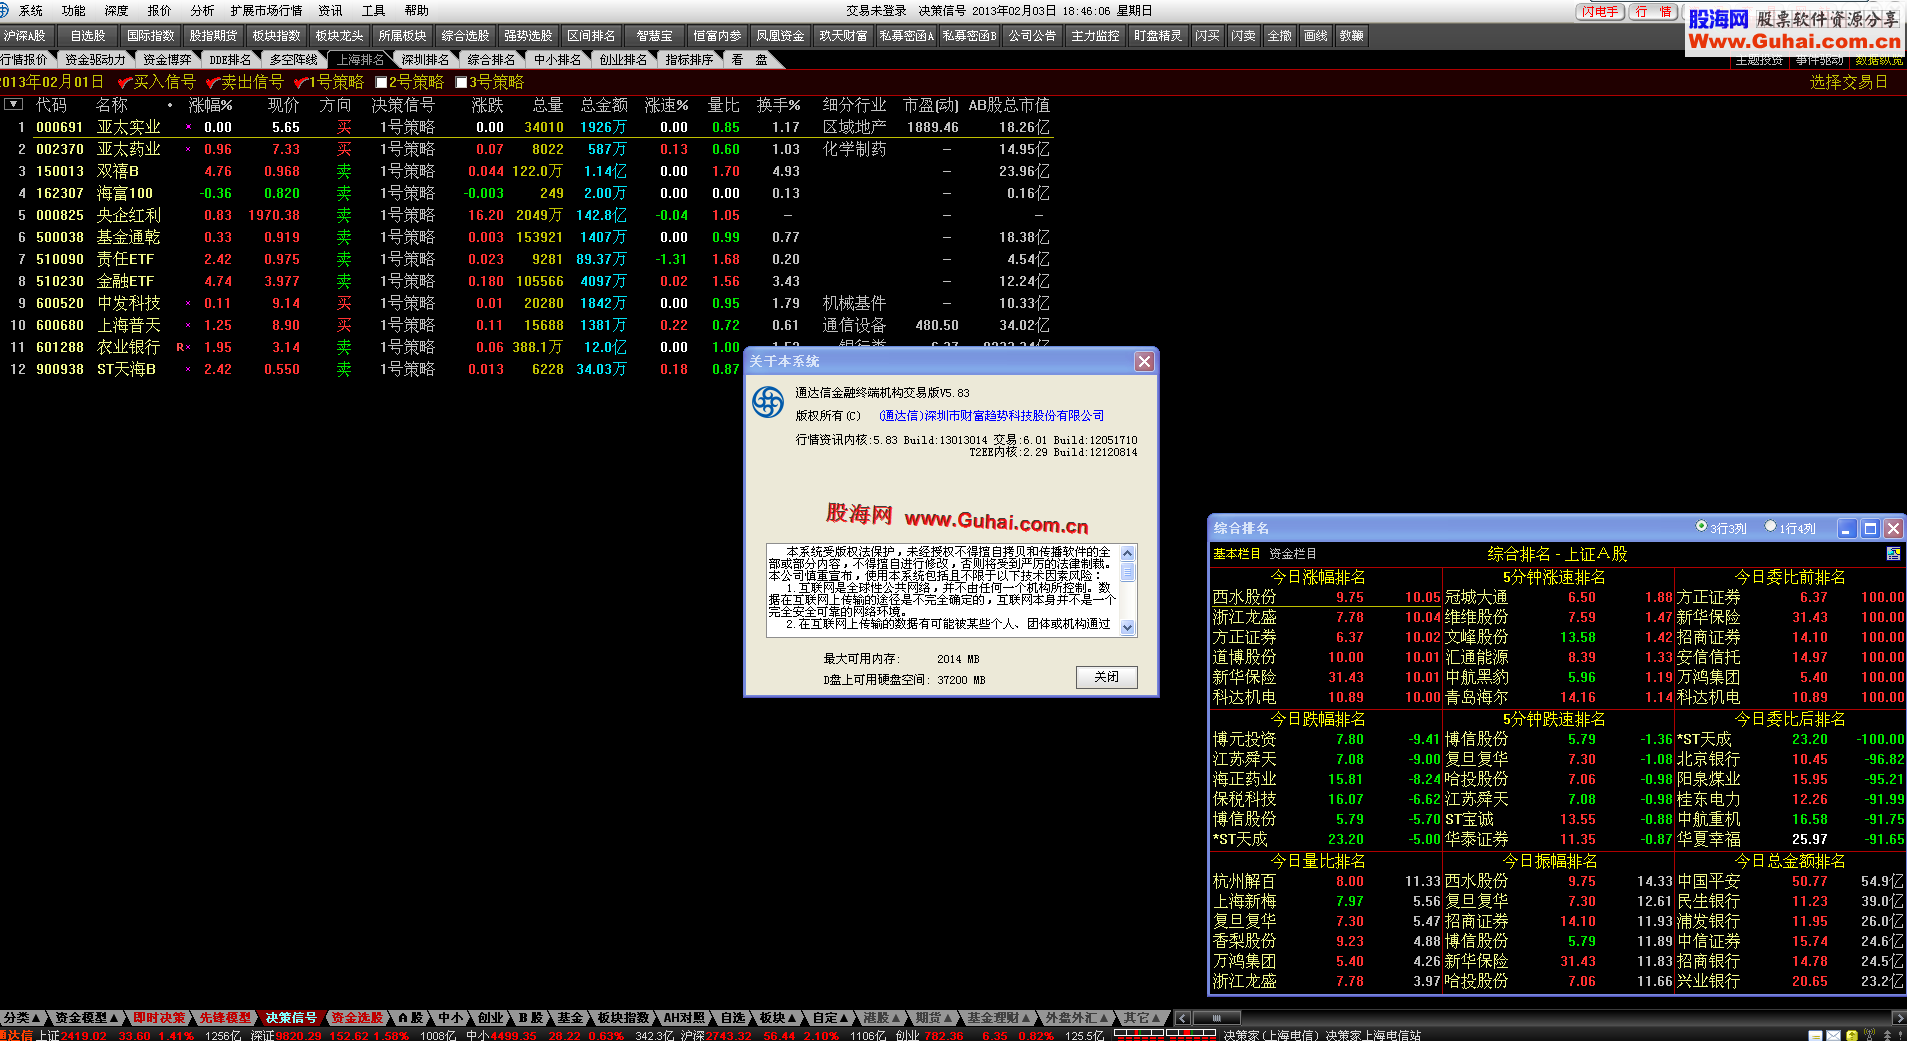The width and height of the screenshot is (1907, 1041).
Task: Click the yellow status tray icon at bottom right
Action: click(1852, 1035)
